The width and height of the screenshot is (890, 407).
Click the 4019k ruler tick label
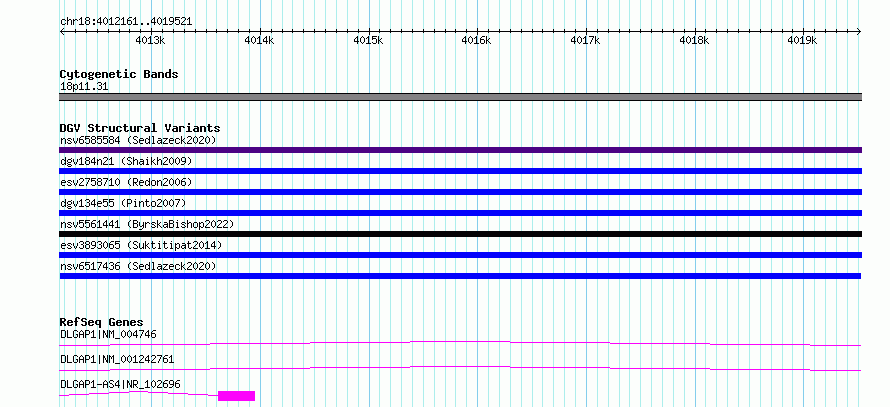803,40
